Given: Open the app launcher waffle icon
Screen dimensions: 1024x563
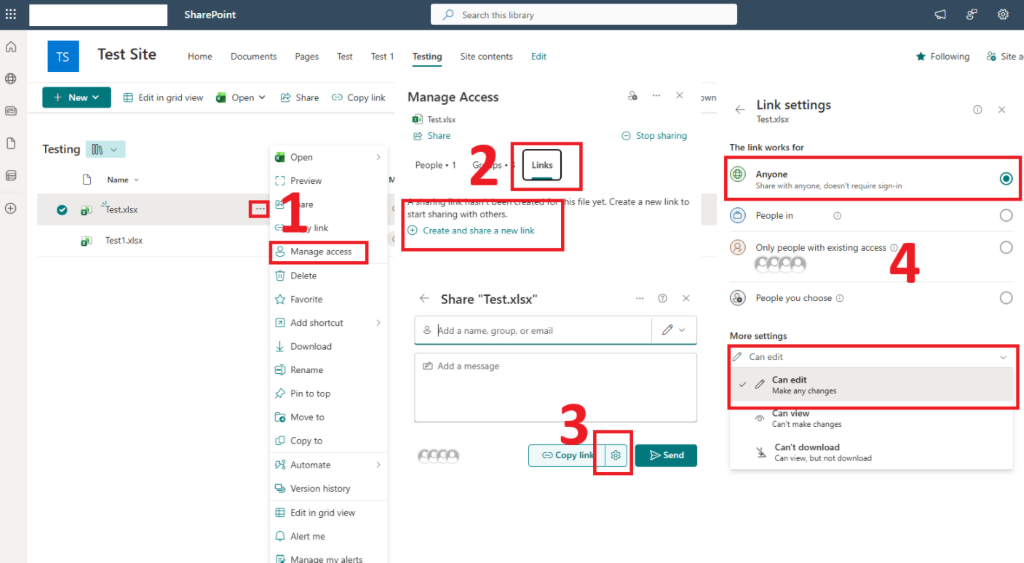Looking at the screenshot, I should pyautogui.click(x=10, y=14).
